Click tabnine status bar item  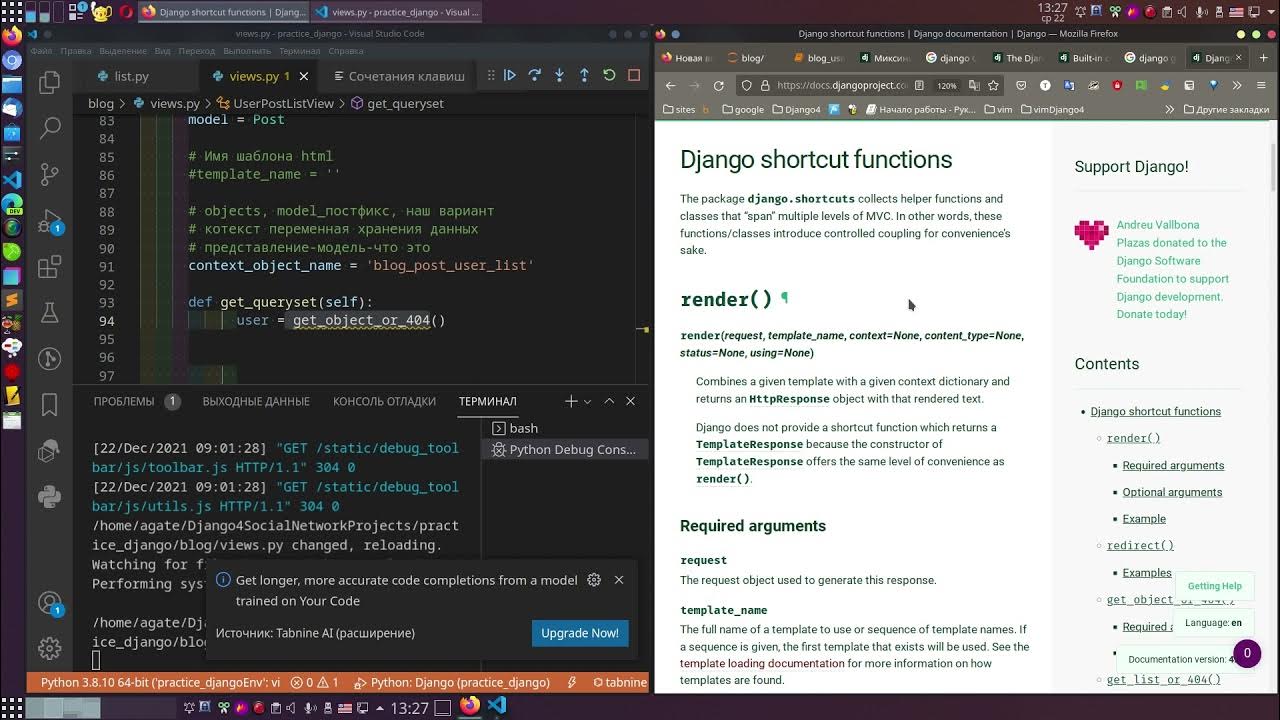pyautogui.click(x=619, y=682)
